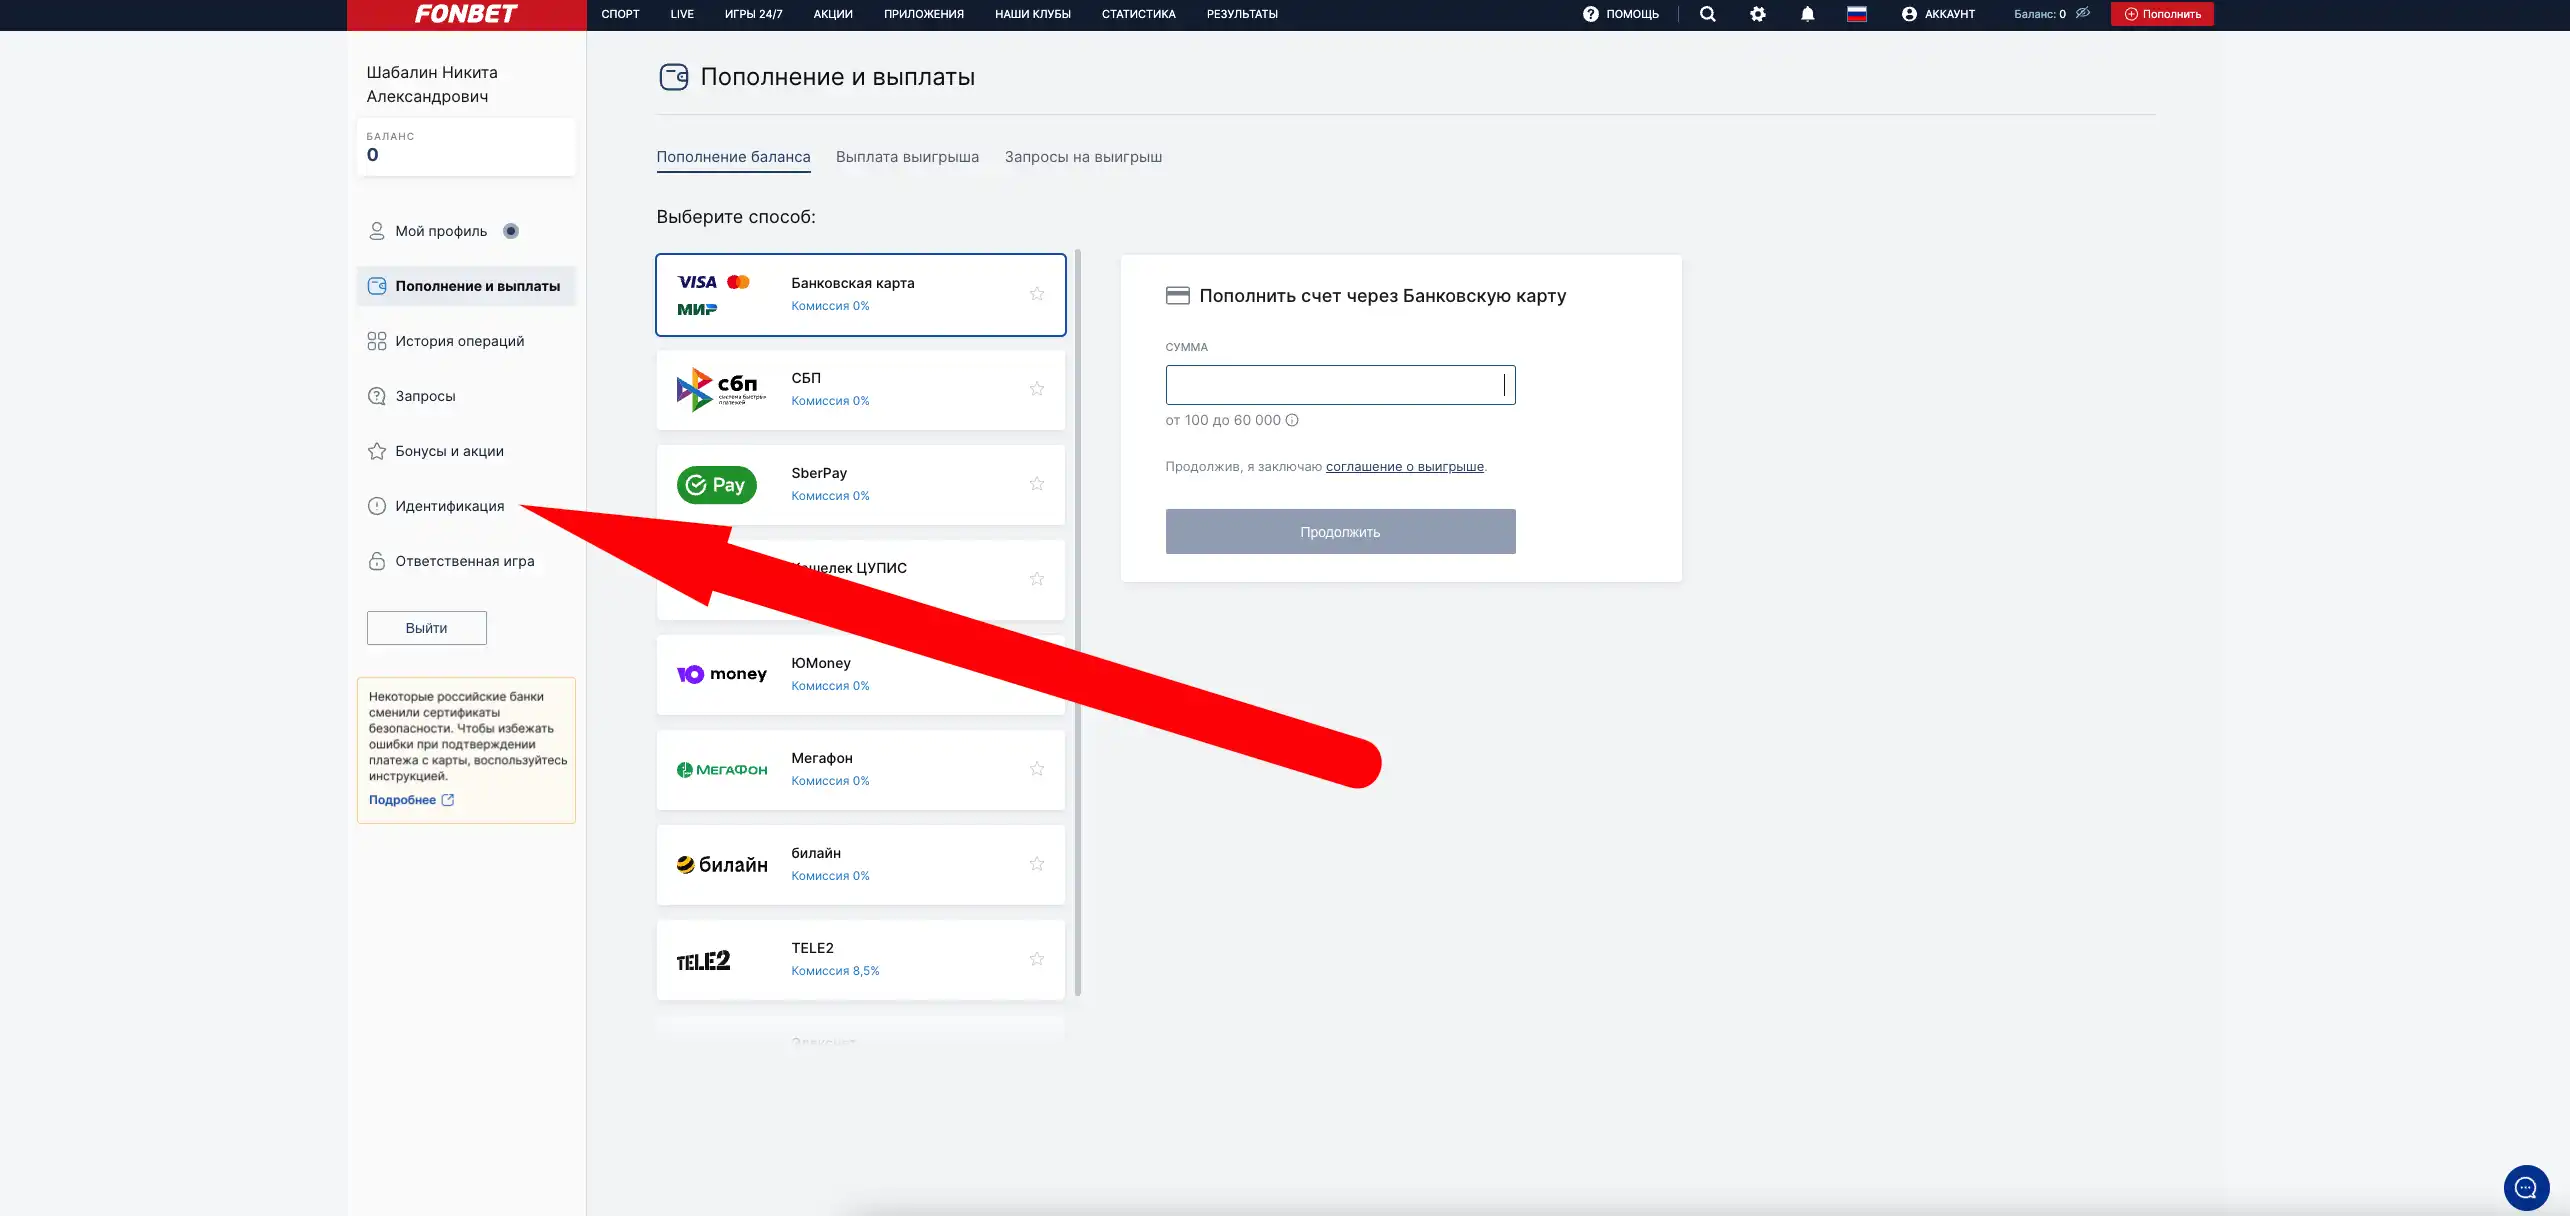Click the FONBET logo

(x=466, y=14)
